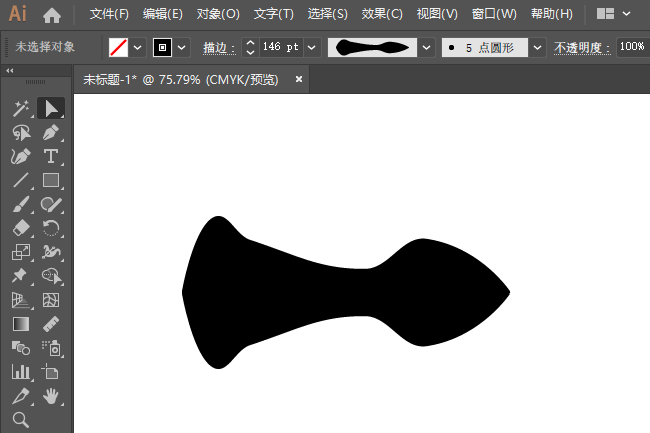Select the Paintbrush tool
The height and width of the screenshot is (433, 650).
[x=21, y=205]
